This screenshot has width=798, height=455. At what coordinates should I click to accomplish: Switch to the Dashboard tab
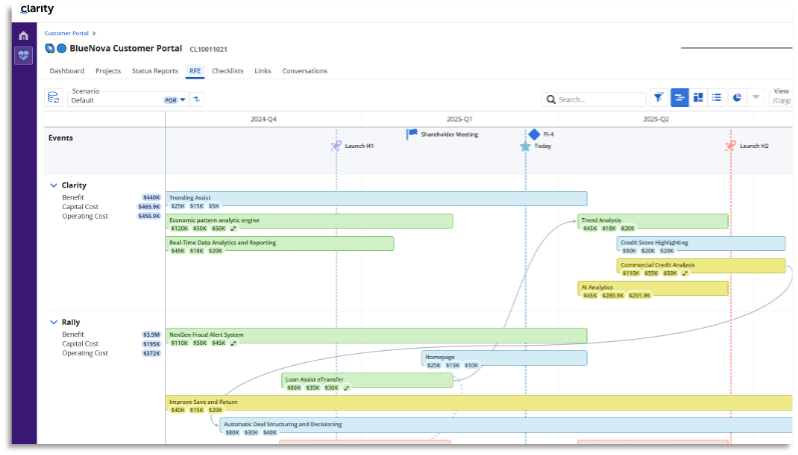[x=67, y=71]
